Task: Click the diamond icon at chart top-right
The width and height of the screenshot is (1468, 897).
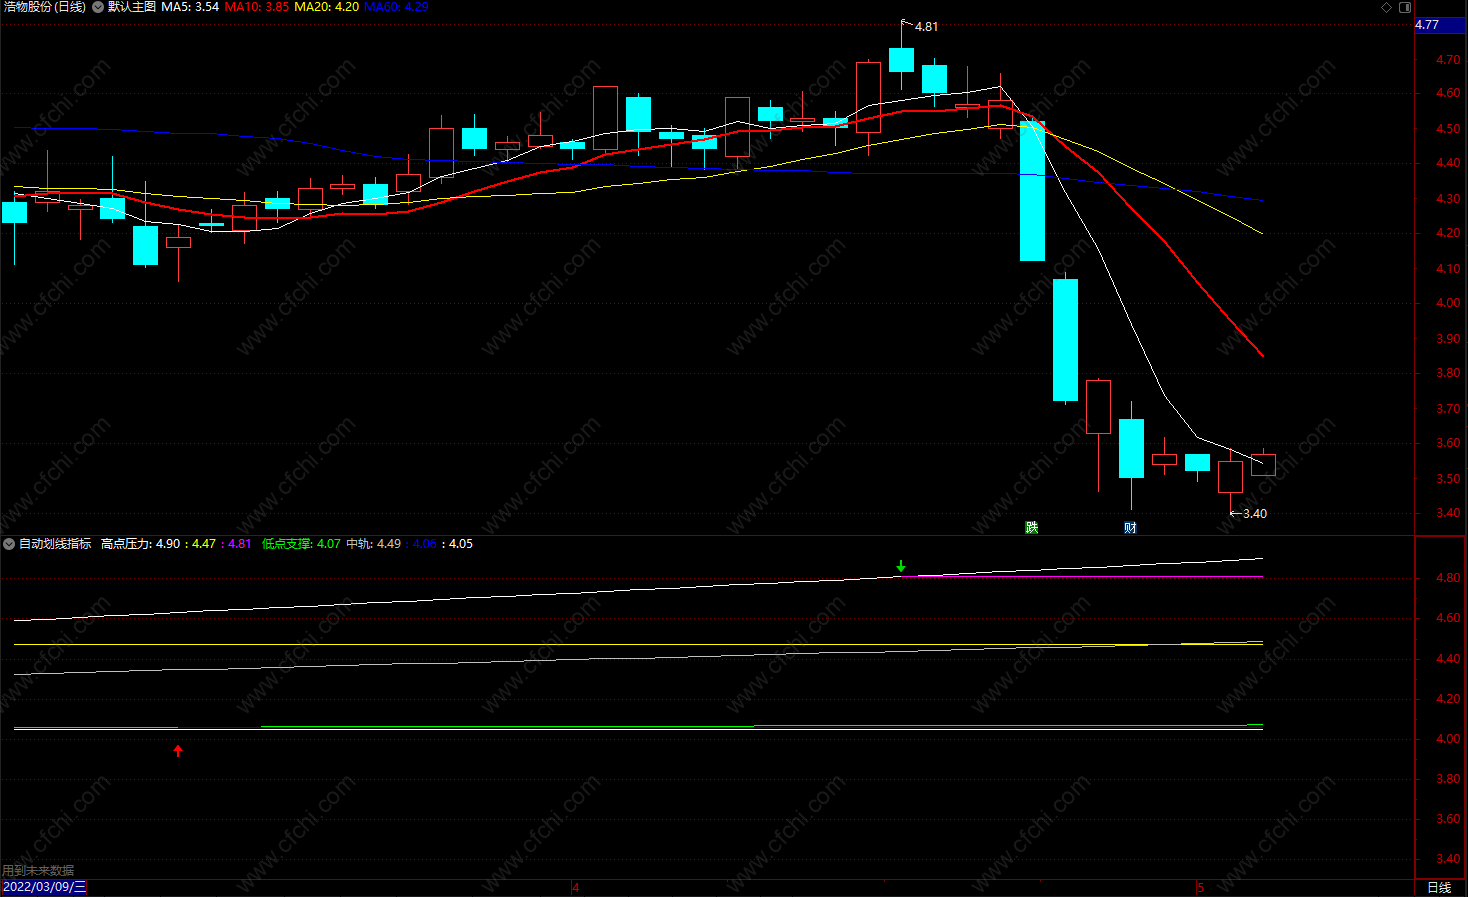Action: point(1386,7)
